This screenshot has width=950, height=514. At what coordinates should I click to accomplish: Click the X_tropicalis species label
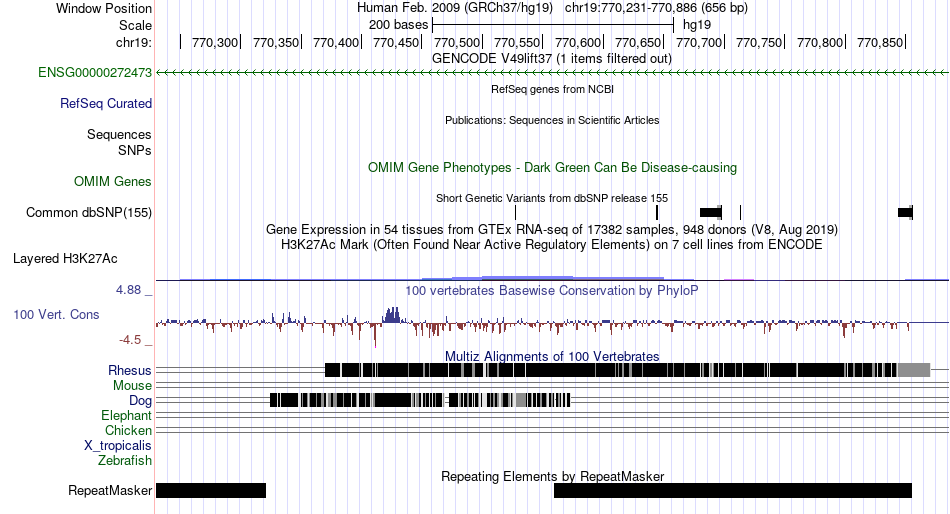coord(118,446)
